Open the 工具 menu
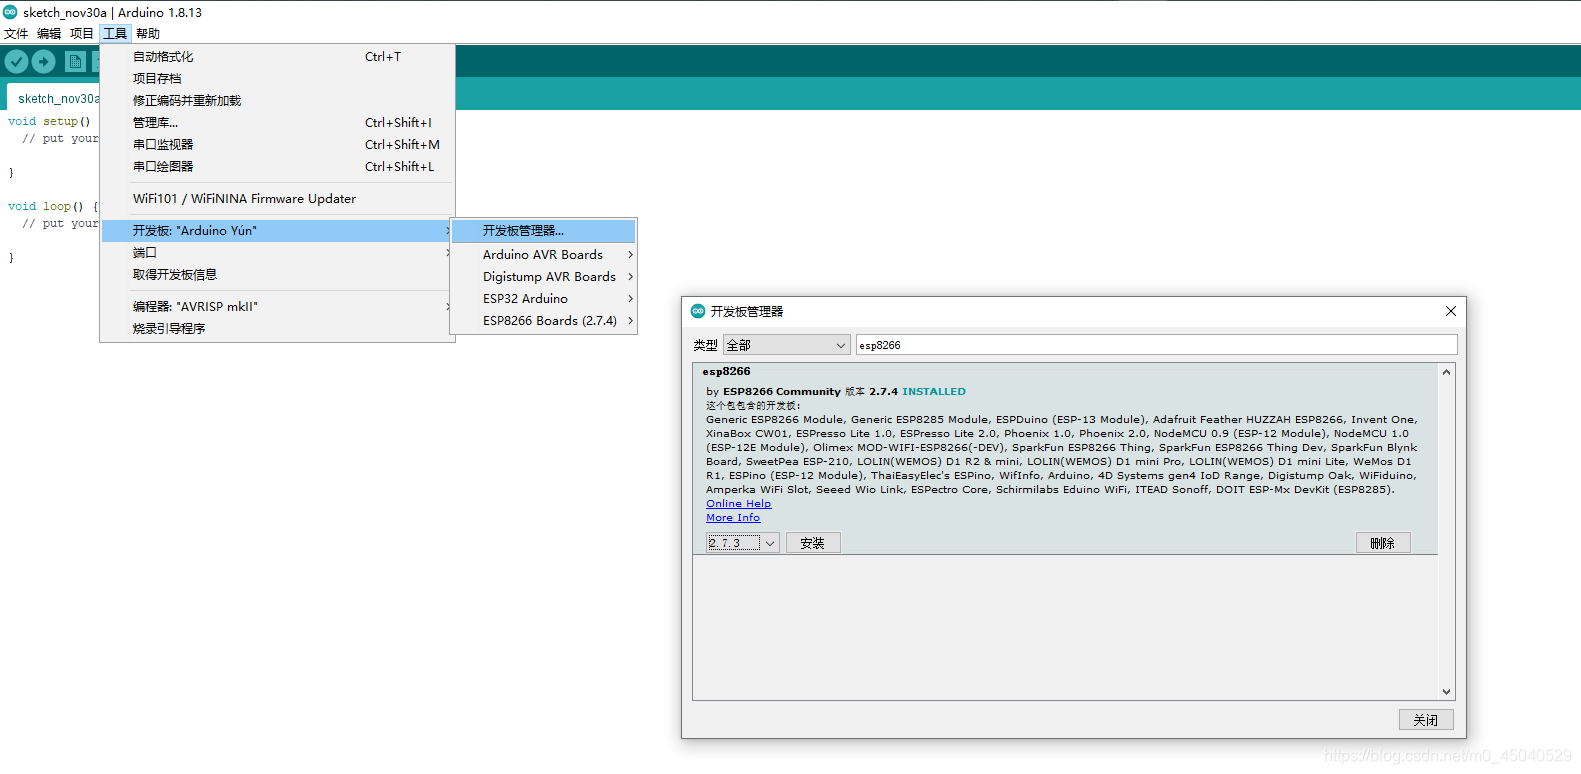Viewport: 1581px width, 774px height. click(115, 33)
